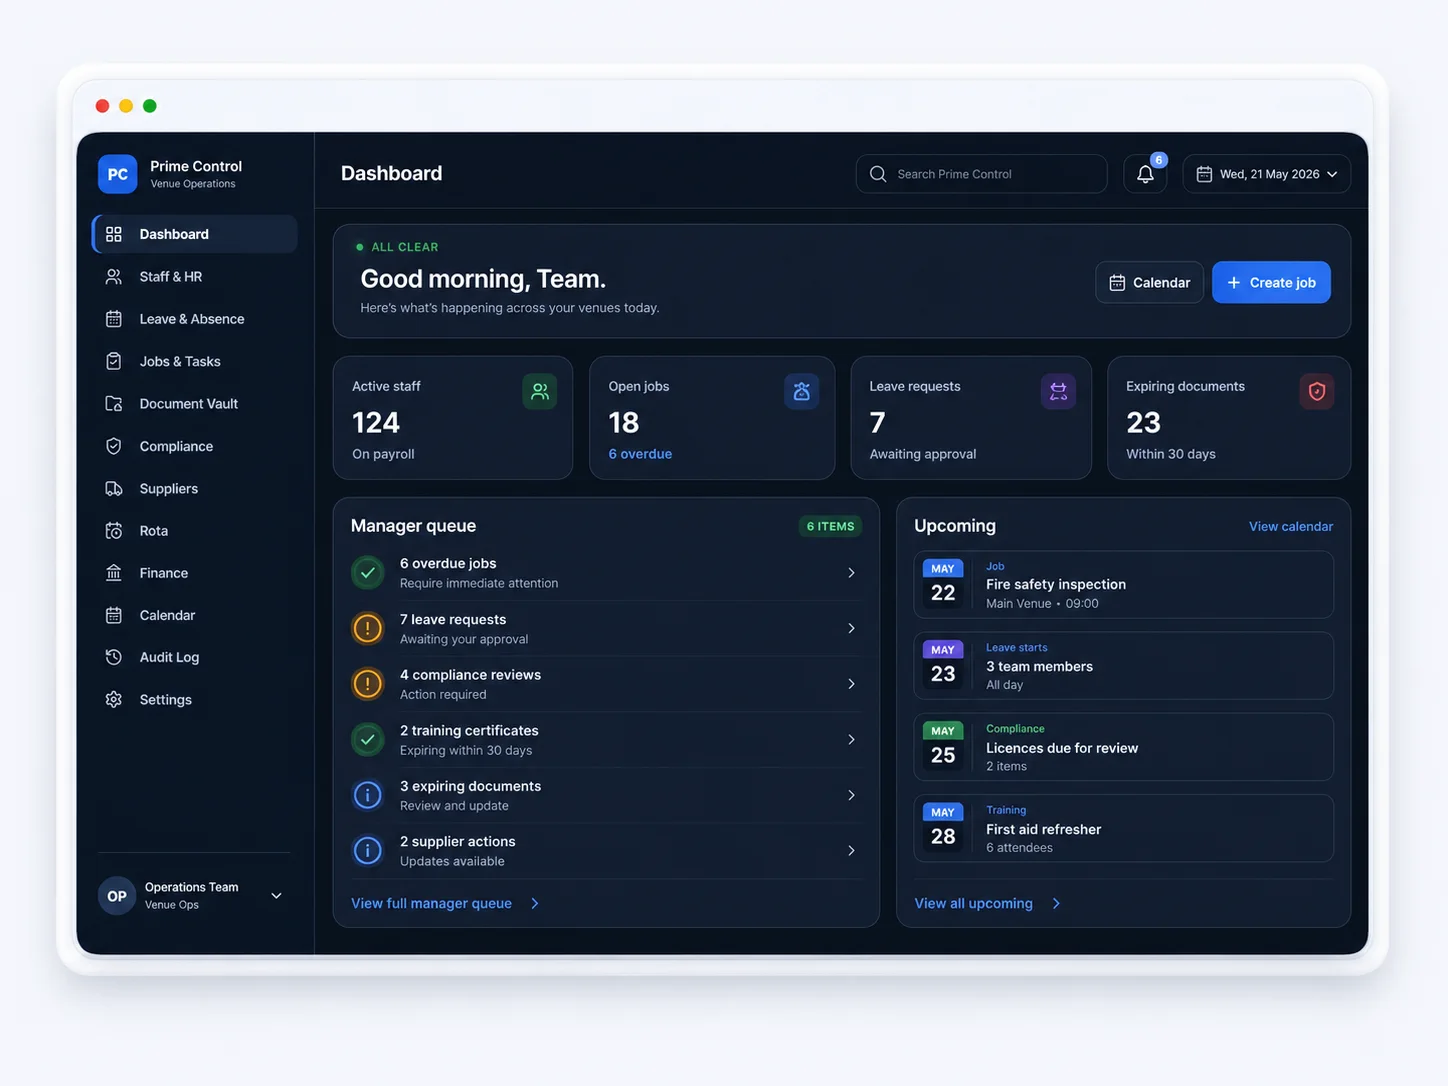Follow the View full manager queue link
The image size is (1448, 1086).
click(x=445, y=904)
